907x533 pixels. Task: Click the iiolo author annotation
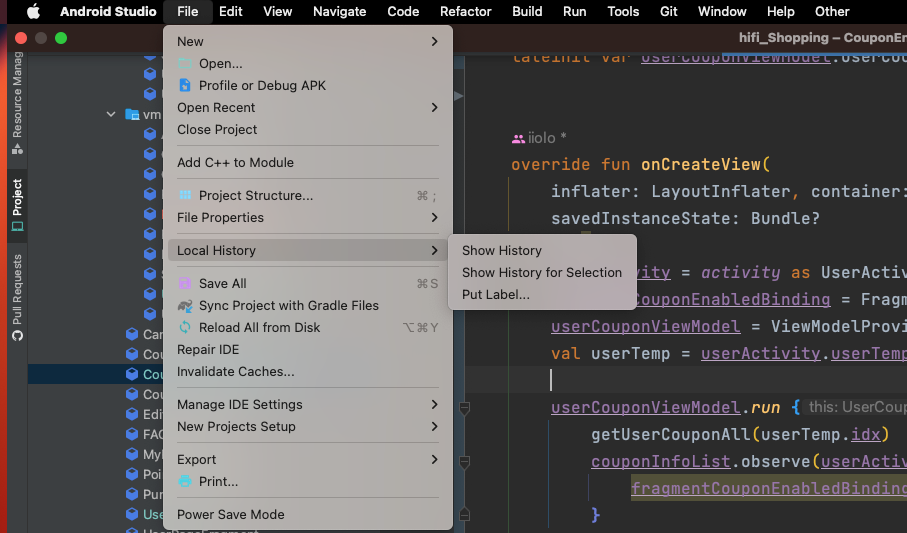point(539,138)
